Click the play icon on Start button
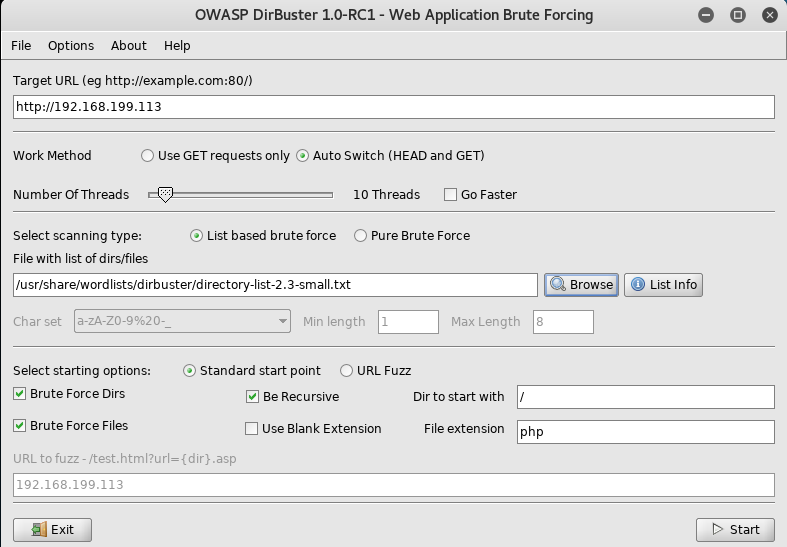Image resolution: width=787 pixels, height=547 pixels. coord(718,529)
